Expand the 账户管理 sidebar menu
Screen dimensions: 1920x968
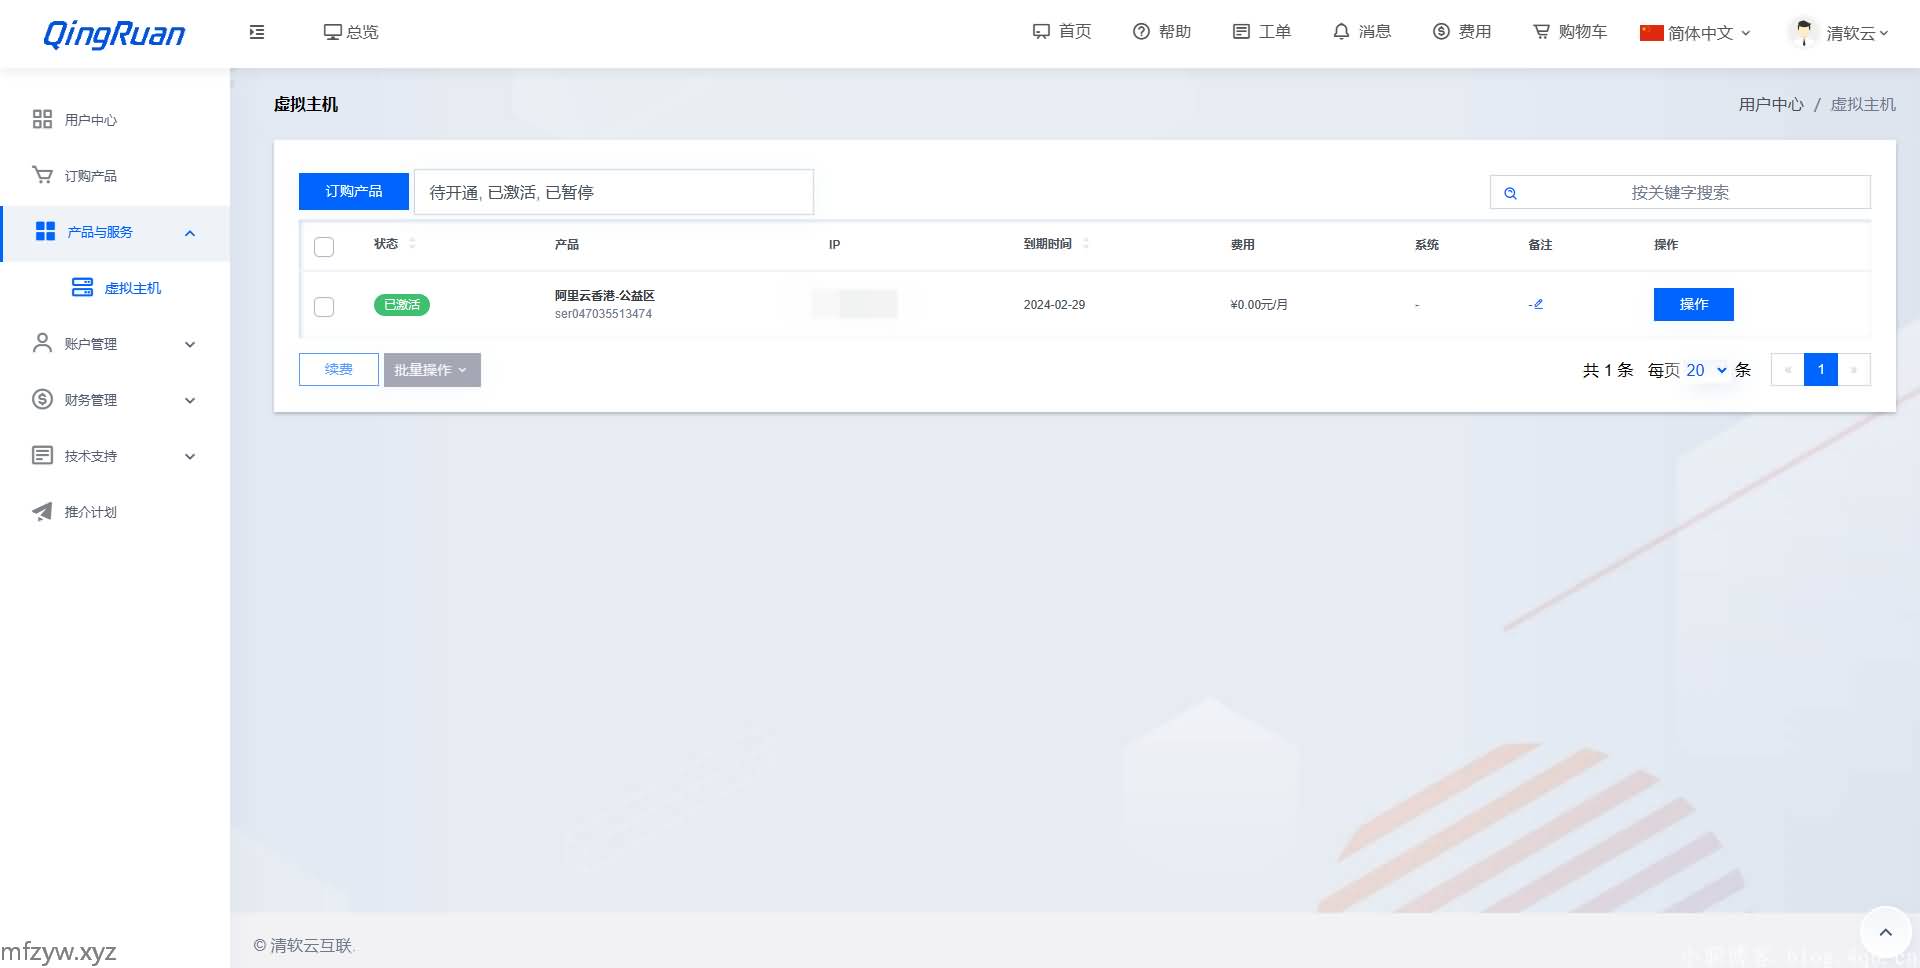coord(114,344)
